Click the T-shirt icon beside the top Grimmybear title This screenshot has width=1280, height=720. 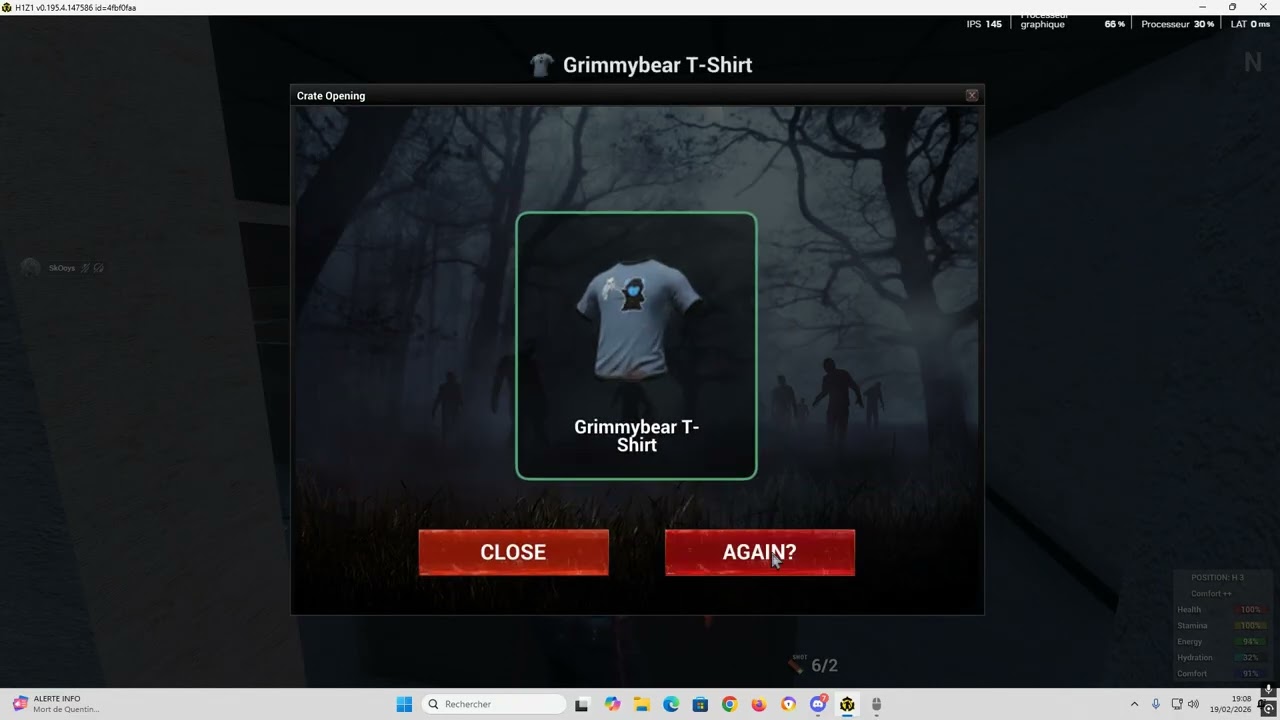pos(541,65)
